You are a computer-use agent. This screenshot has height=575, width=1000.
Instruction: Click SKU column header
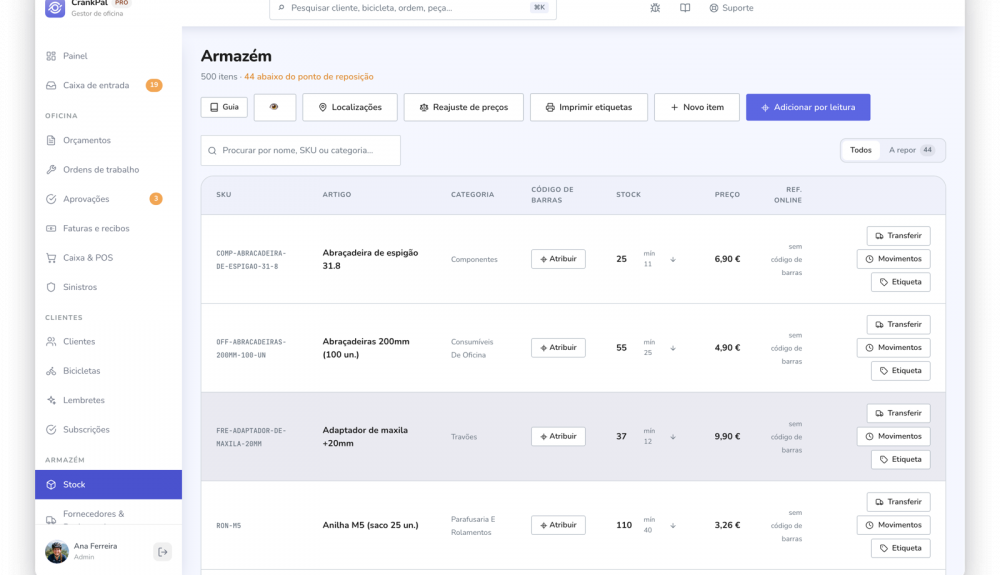point(224,194)
